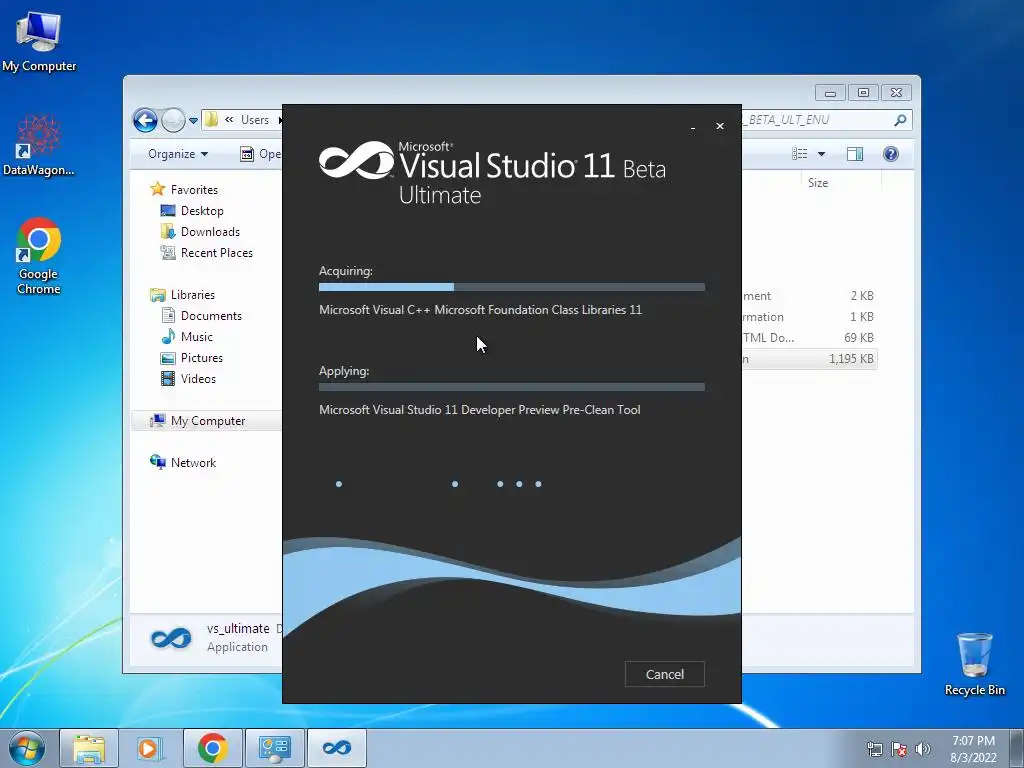This screenshot has height=768, width=1024.
Task: Open File Explorer from the taskbar
Action: click(x=89, y=748)
